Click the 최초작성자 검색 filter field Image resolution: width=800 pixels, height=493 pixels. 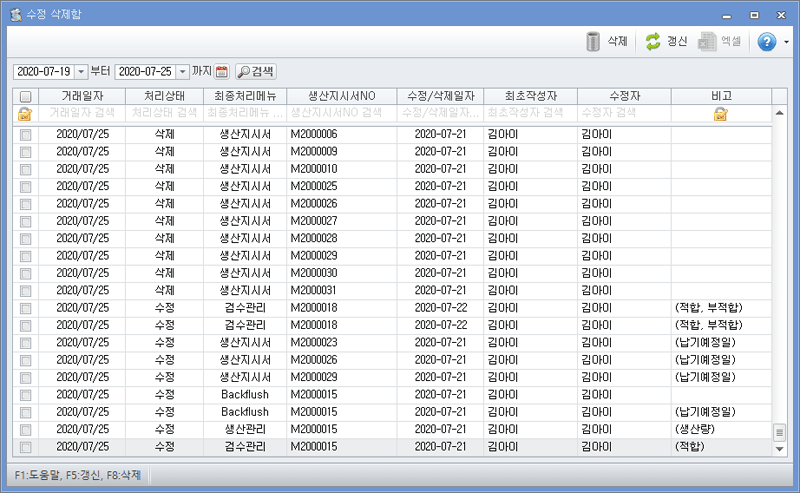(x=530, y=114)
